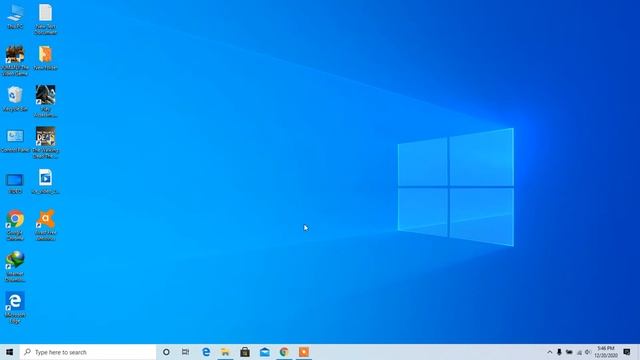This screenshot has width=640, height=360.
Task: Open Microsoft Store from the taskbar
Action: (x=245, y=352)
